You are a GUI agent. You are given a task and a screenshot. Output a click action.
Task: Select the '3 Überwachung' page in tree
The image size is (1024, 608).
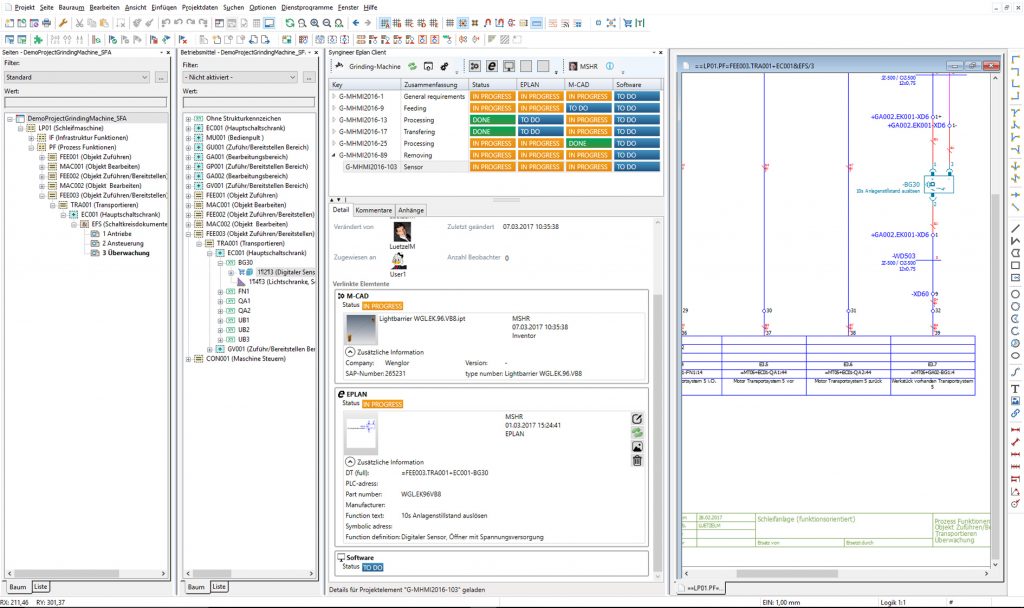pyautogui.click(x=127, y=253)
